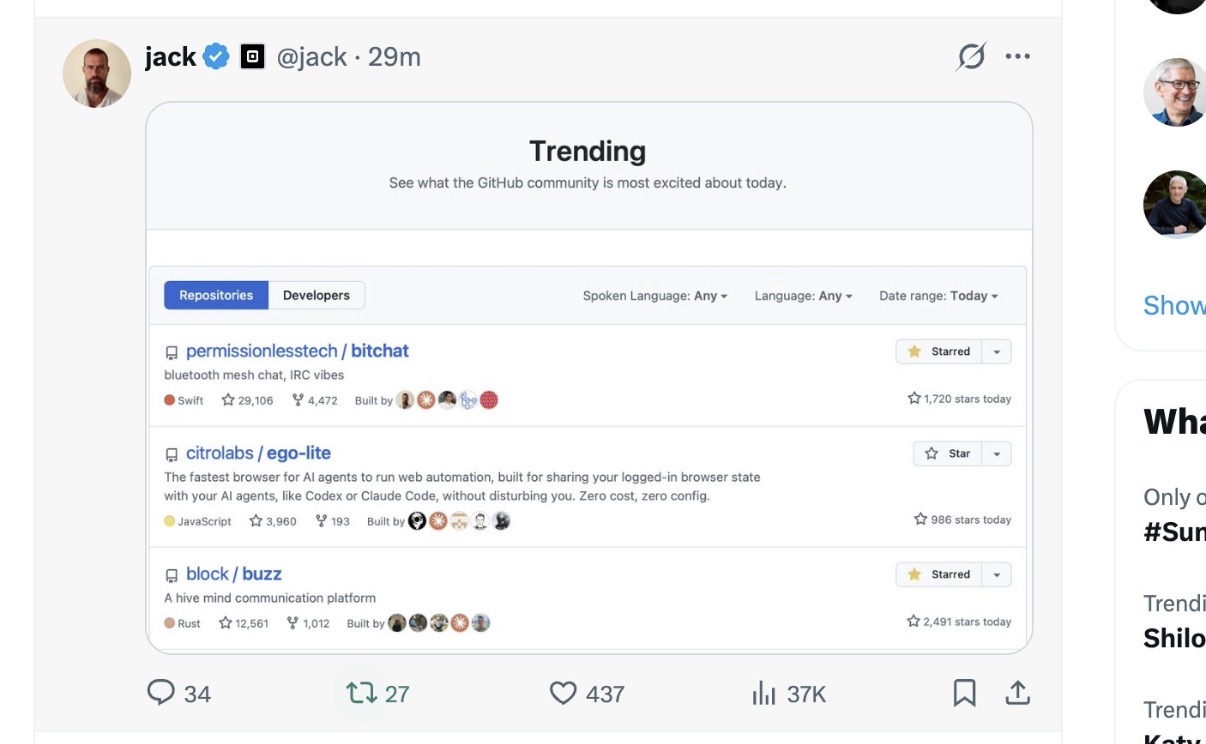Open the permissionlesstech / bitchat repository link
Image resolution: width=1206 pixels, height=744 pixels.
(297, 351)
